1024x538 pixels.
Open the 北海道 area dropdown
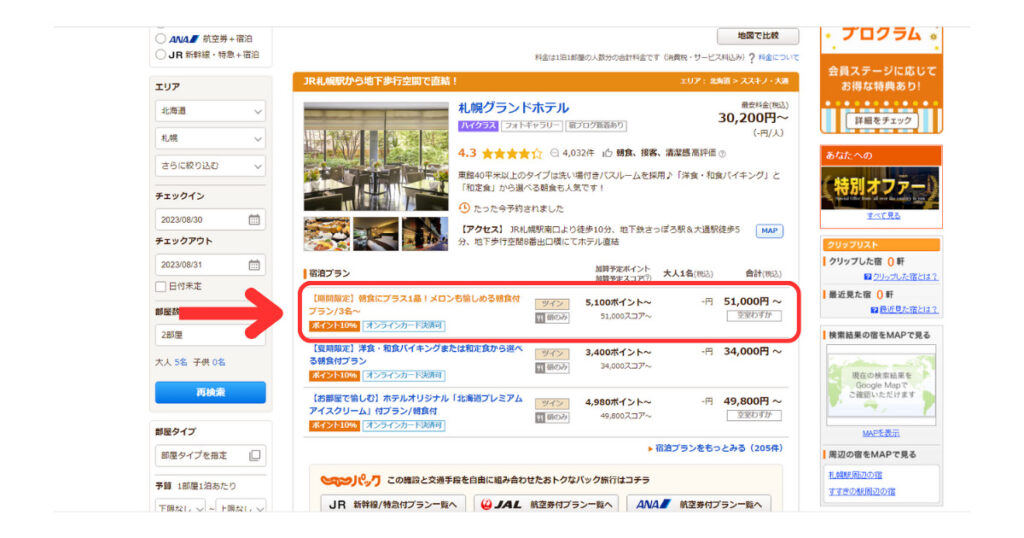[x=210, y=111]
